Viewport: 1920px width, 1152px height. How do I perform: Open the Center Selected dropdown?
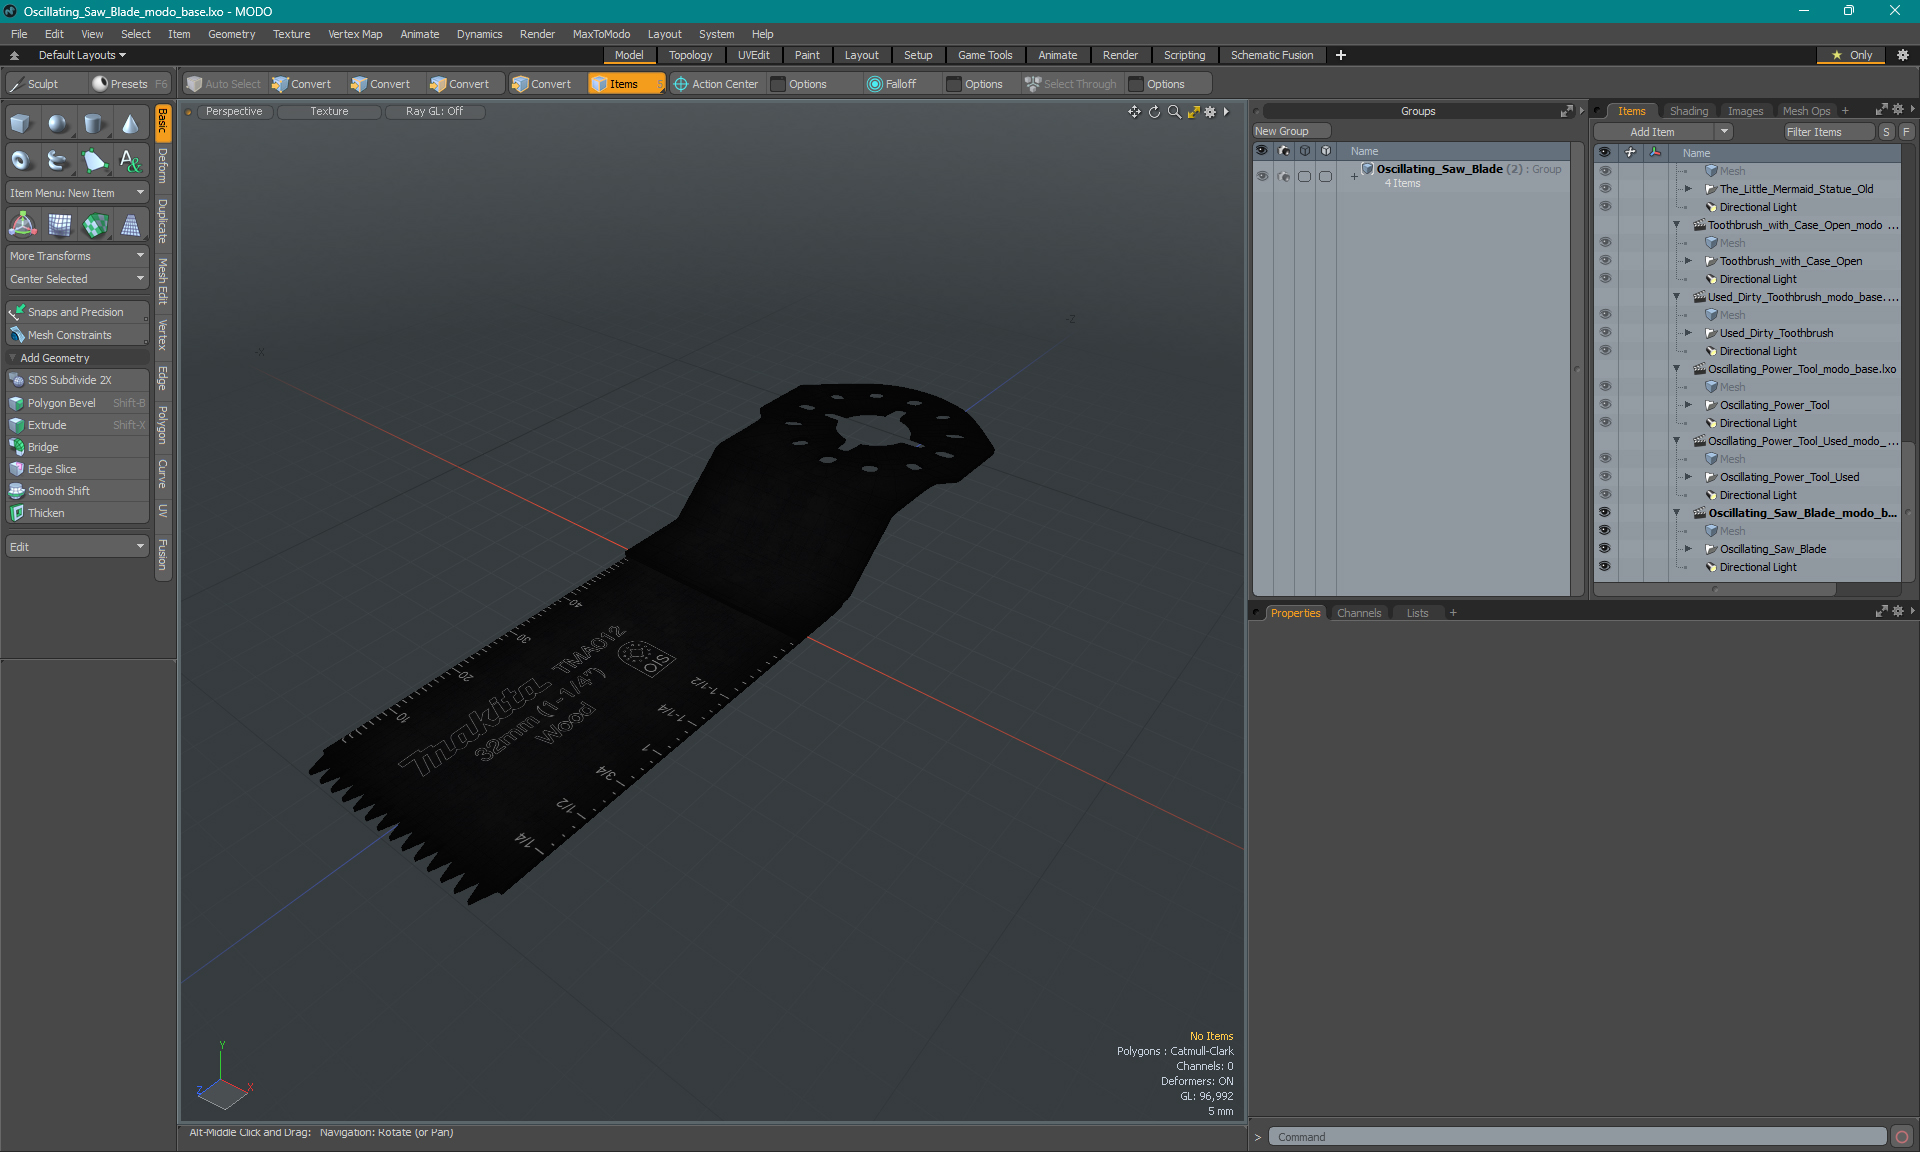pyautogui.click(x=78, y=279)
